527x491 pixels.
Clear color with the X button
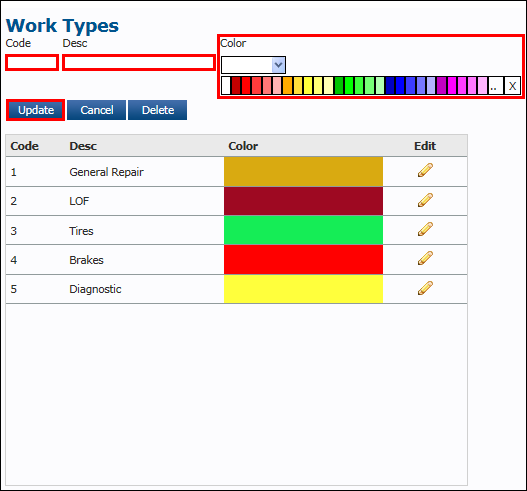512,86
